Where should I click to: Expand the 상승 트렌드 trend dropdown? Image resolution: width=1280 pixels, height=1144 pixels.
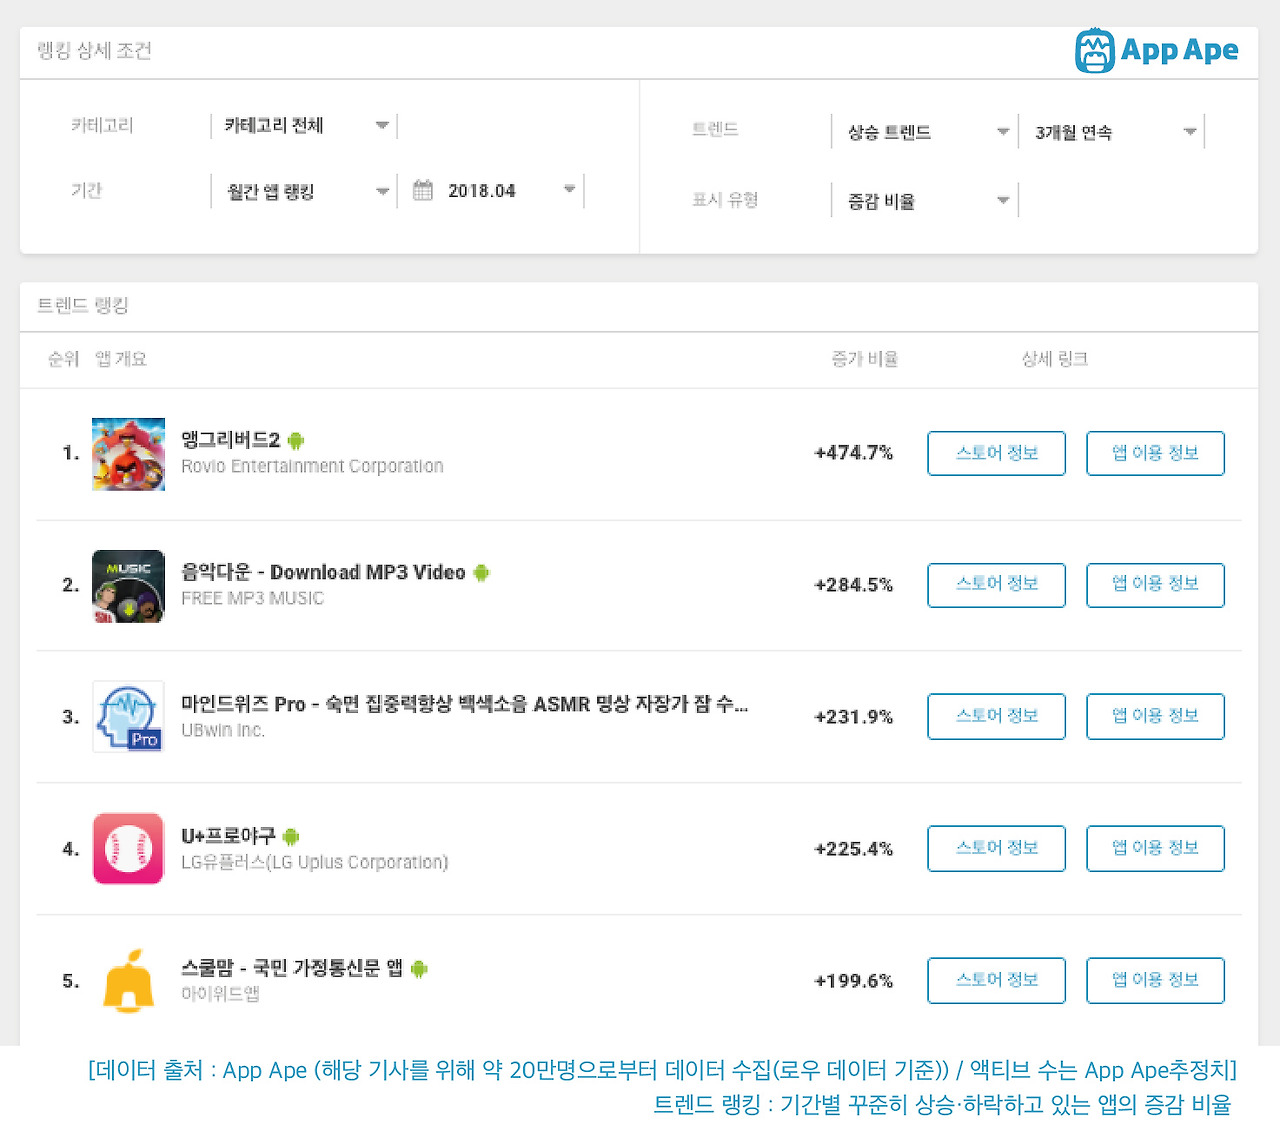click(x=925, y=132)
